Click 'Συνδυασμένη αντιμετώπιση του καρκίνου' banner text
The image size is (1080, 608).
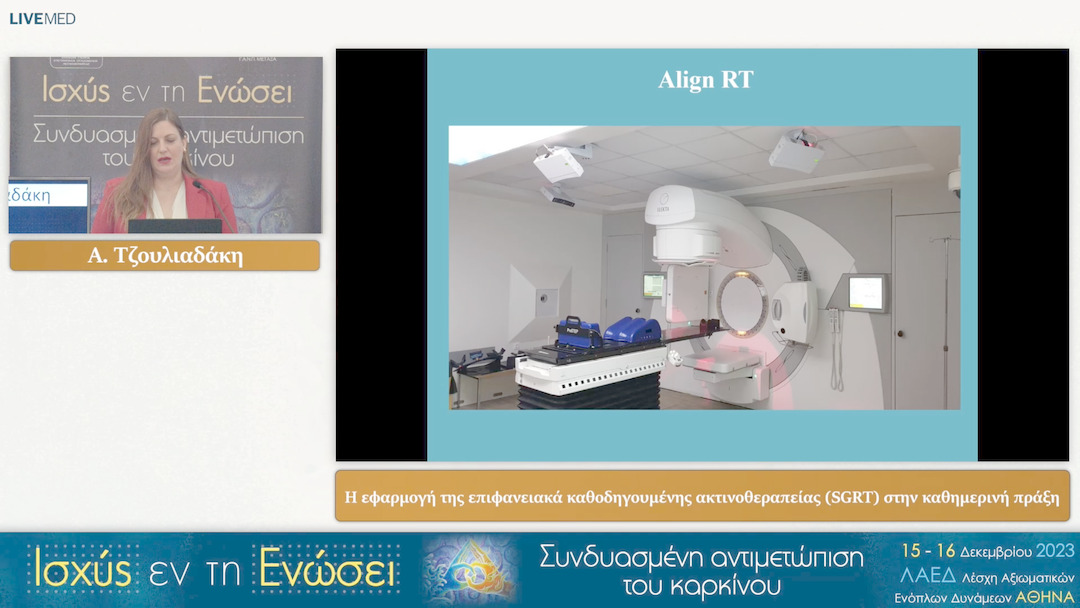[x=701, y=570]
